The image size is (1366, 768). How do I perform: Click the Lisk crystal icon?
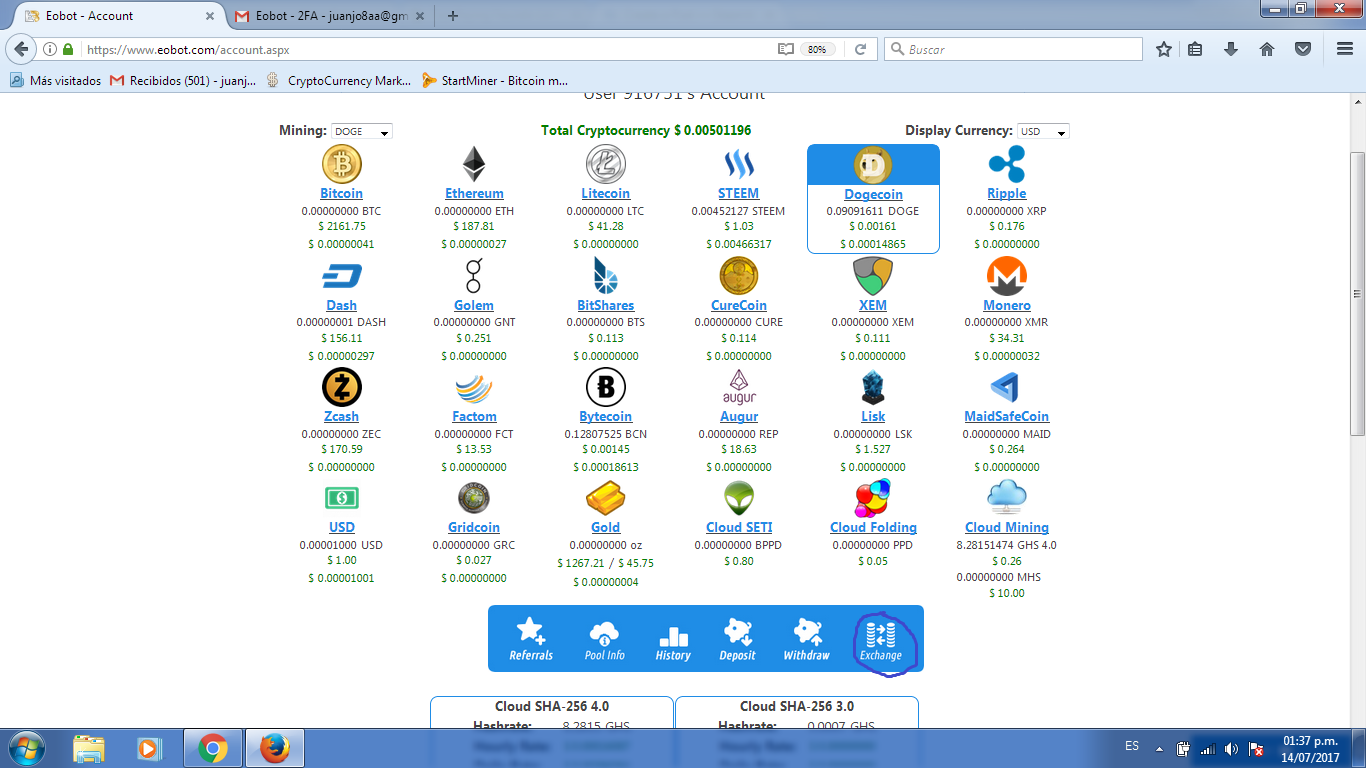pos(873,387)
